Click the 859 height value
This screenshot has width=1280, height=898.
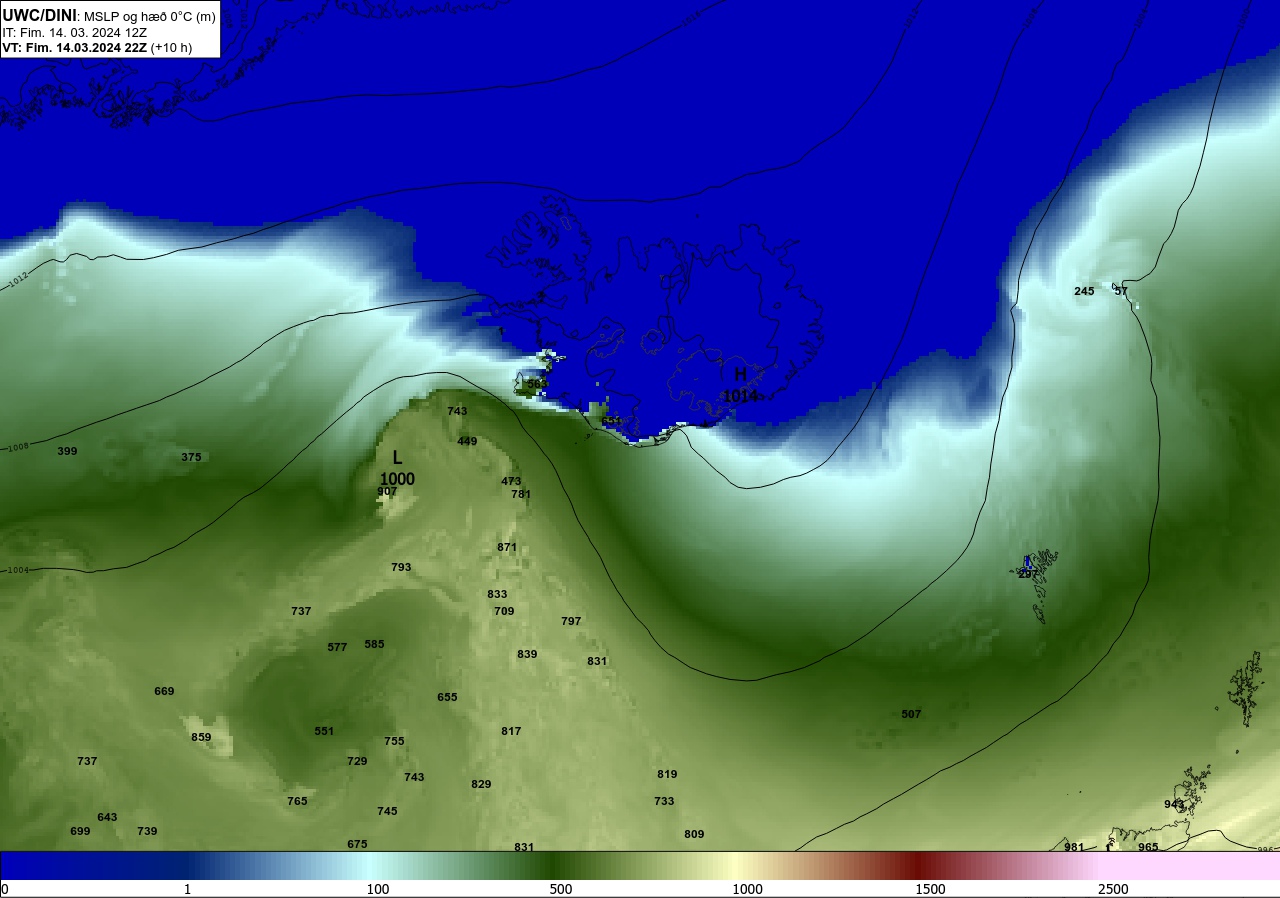201,737
